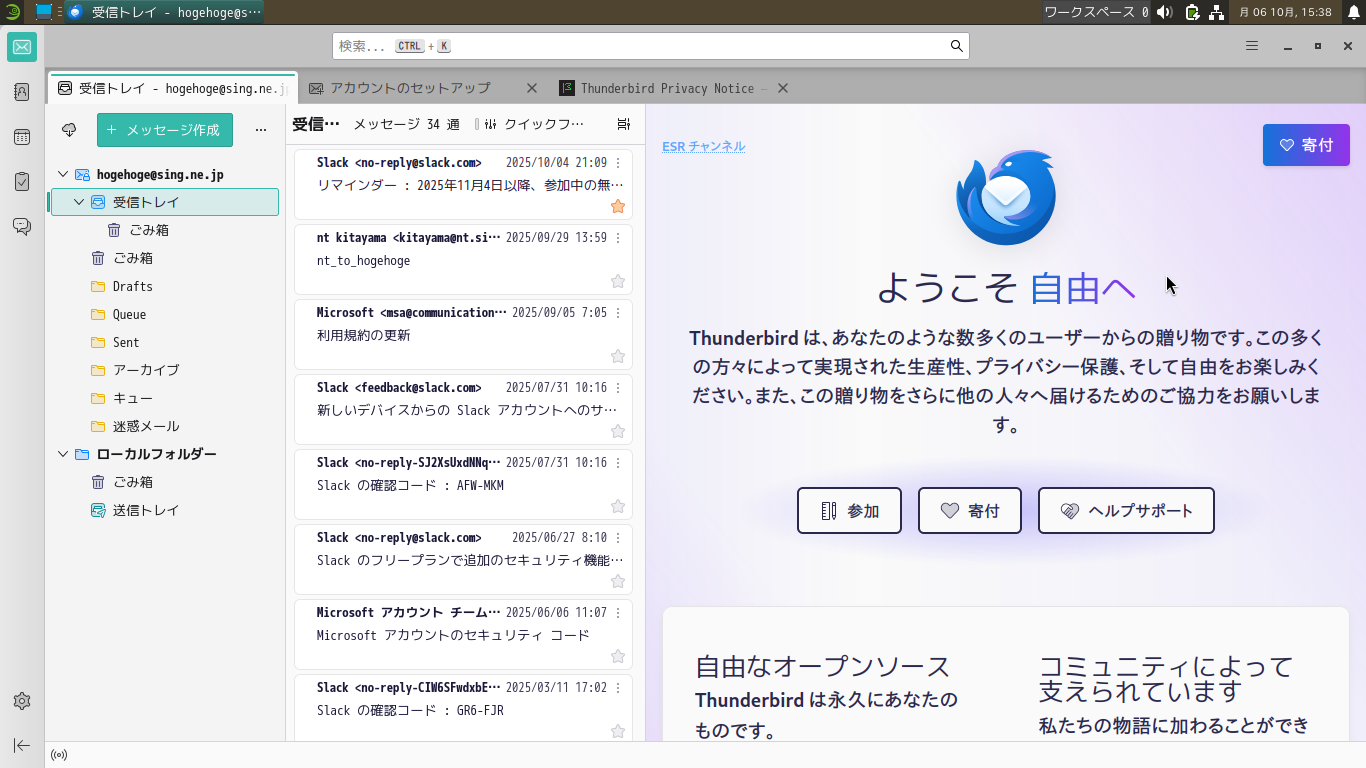Select the Sent folder

[165, 342]
